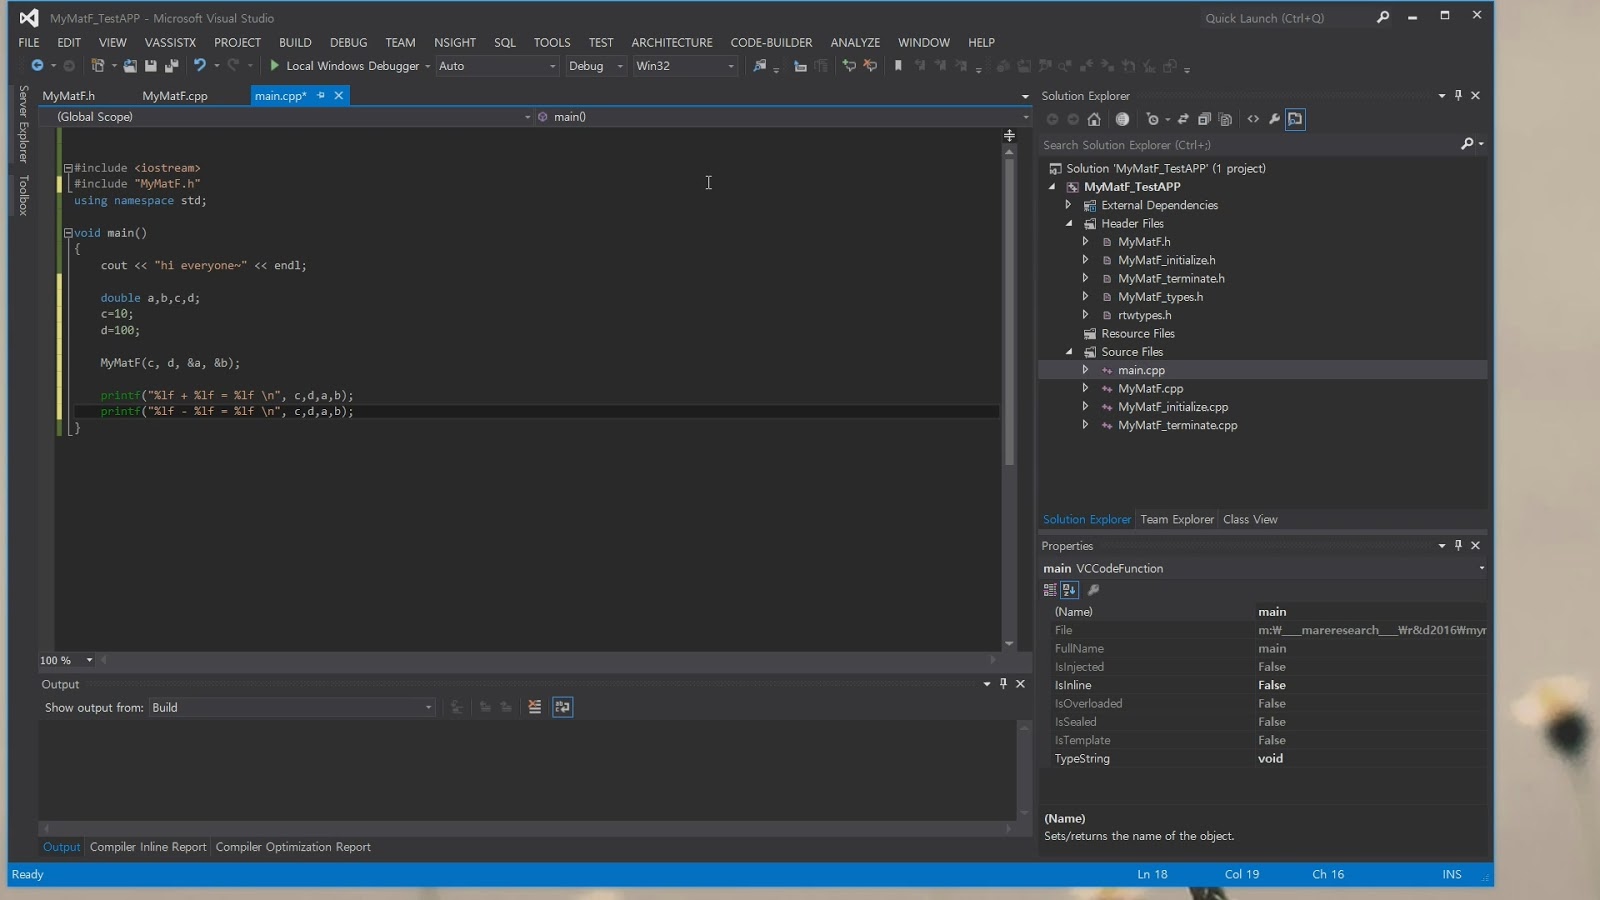The height and width of the screenshot is (900, 1600).
Task: Click the Save All icon
Action: coord(172,66)
